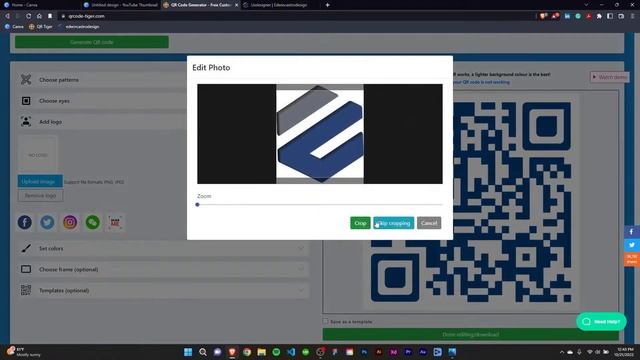Image resolution: width=640 pixels, height=360 pixels.
Task: Select the Instagram logo icon
Action: click(70, 222)
